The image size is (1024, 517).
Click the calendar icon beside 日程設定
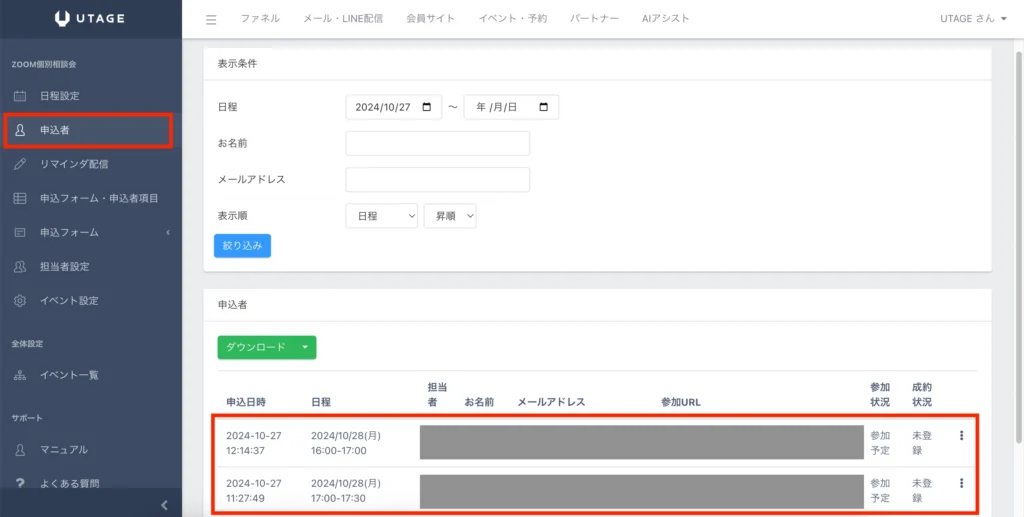(20, 96)
